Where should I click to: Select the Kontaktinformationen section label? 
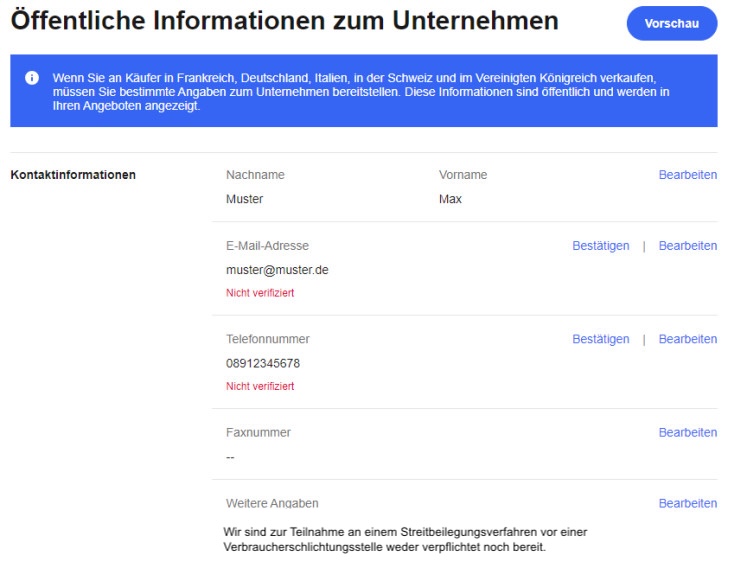coord(73,175)
